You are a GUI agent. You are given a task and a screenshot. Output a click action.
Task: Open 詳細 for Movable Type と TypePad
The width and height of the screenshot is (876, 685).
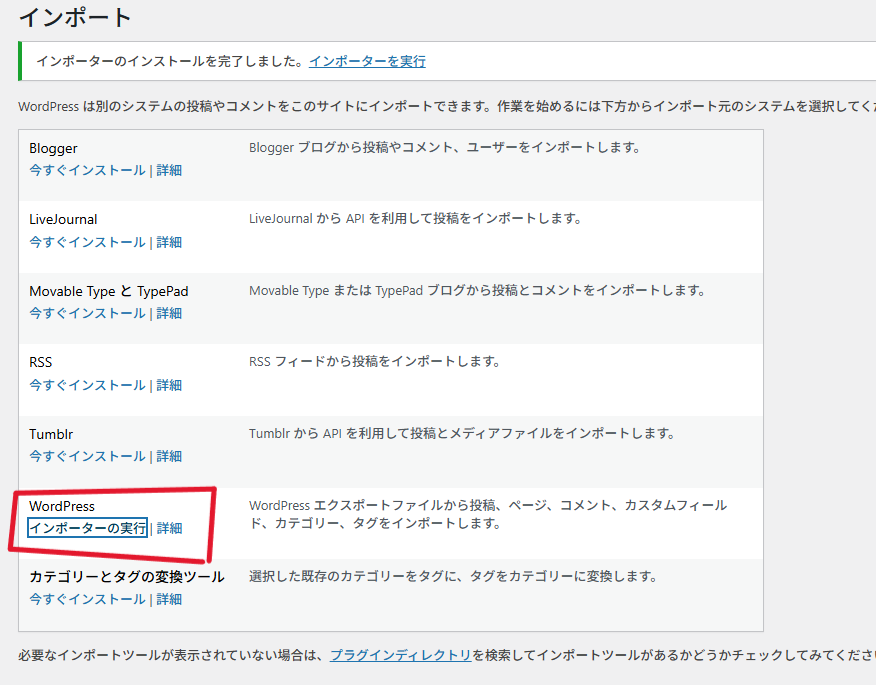pos(169,313)
